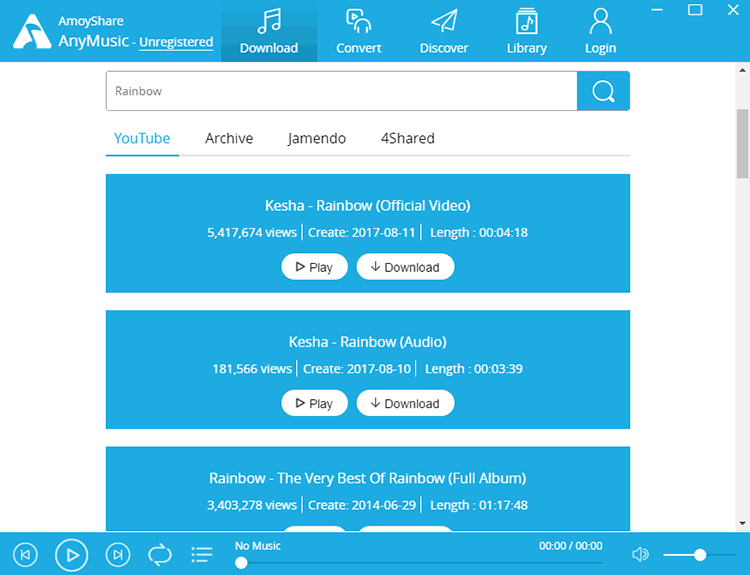Click the 00:00 / 00:00 time display
The image size is (750, 575).
coord(571,546)
